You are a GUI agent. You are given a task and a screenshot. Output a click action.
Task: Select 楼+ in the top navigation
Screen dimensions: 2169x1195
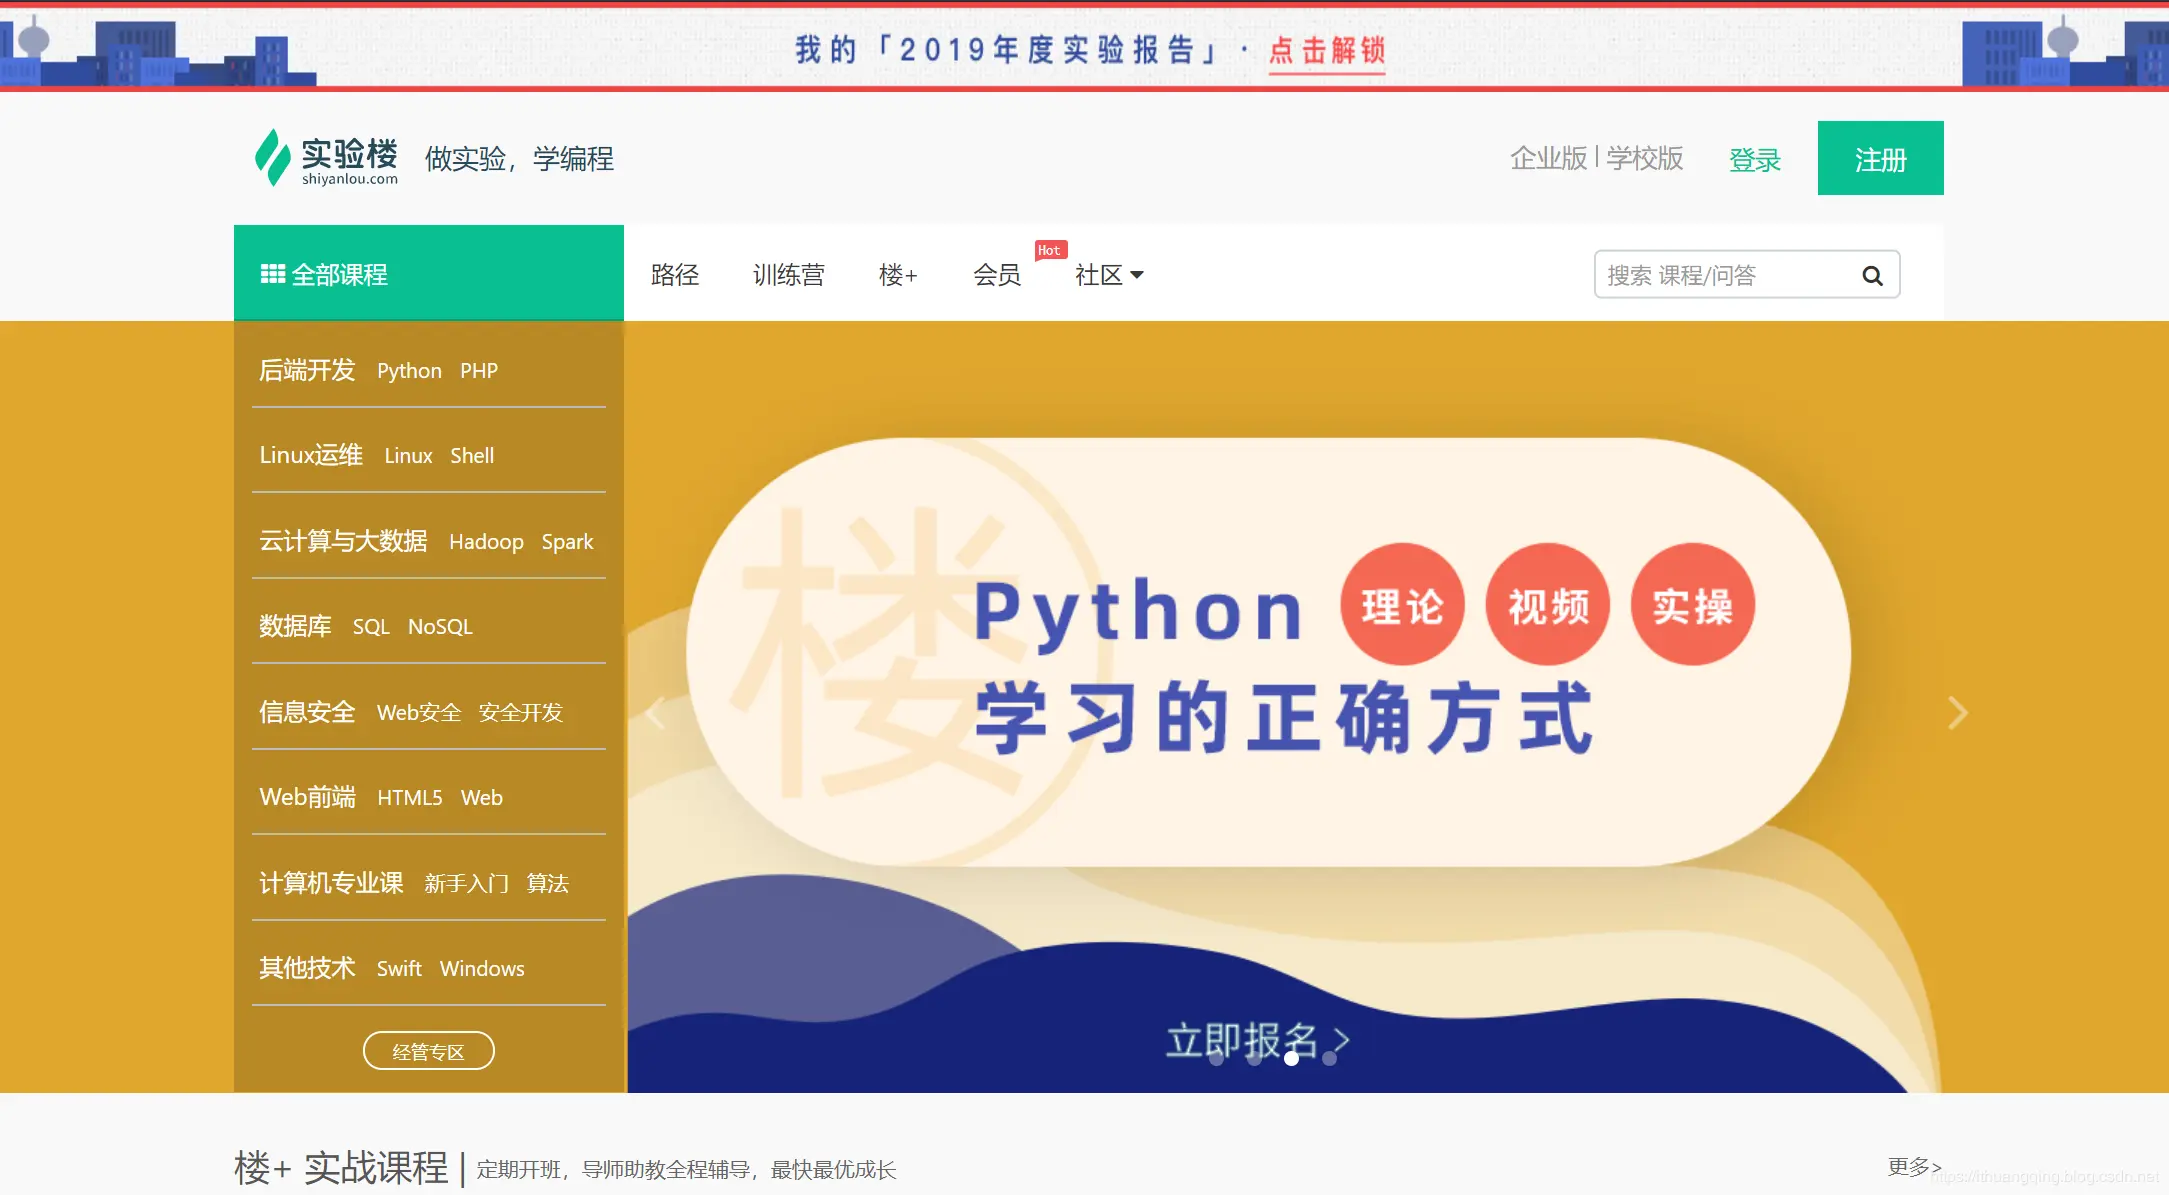(x=897, y=276)
